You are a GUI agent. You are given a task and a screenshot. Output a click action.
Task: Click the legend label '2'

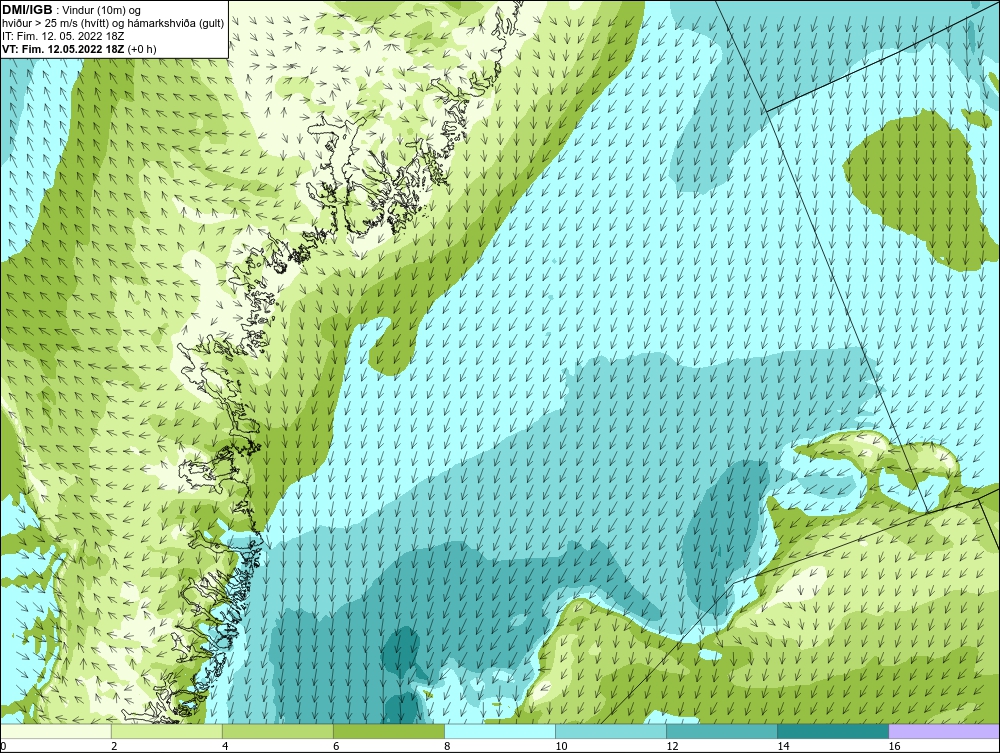coord(114,746)
